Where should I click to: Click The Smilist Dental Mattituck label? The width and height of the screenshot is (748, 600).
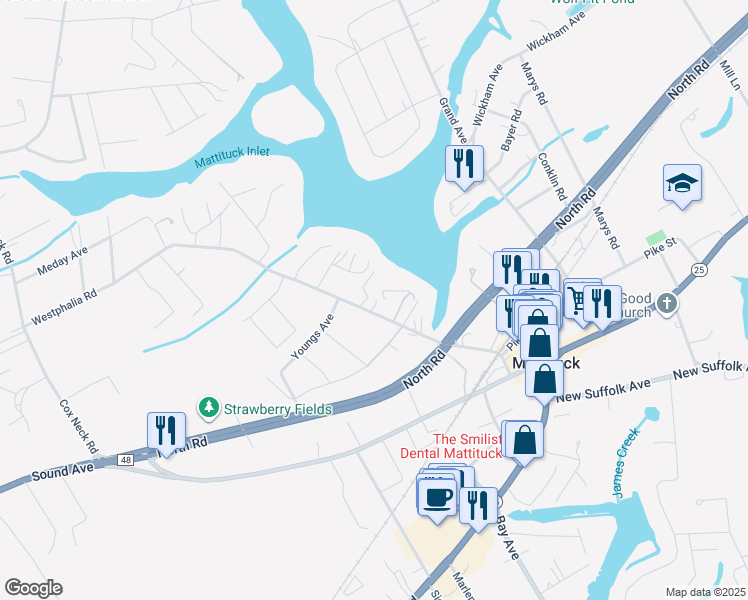[x=451, y=446]
